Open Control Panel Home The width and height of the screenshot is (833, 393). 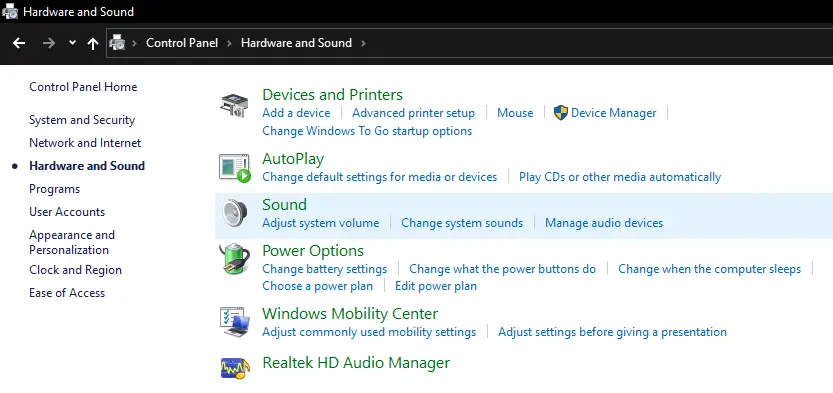click(x=83, y=87)
